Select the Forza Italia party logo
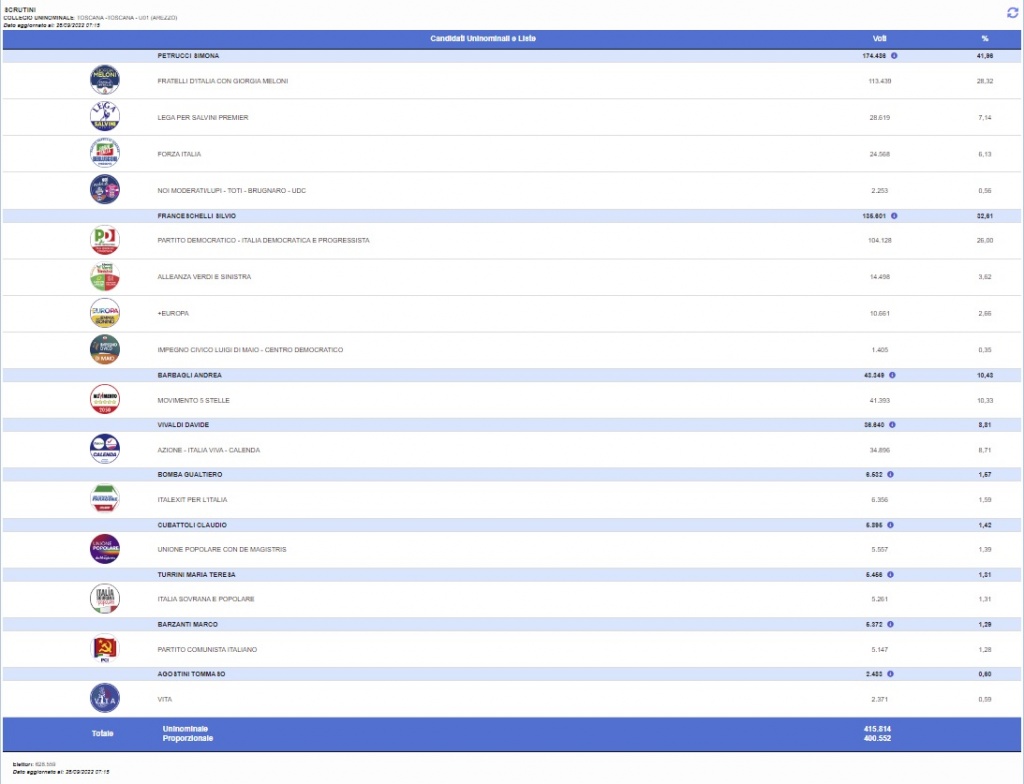This screenshot has width=1024, height=784. pyautogui.click(x=105, y=154)
